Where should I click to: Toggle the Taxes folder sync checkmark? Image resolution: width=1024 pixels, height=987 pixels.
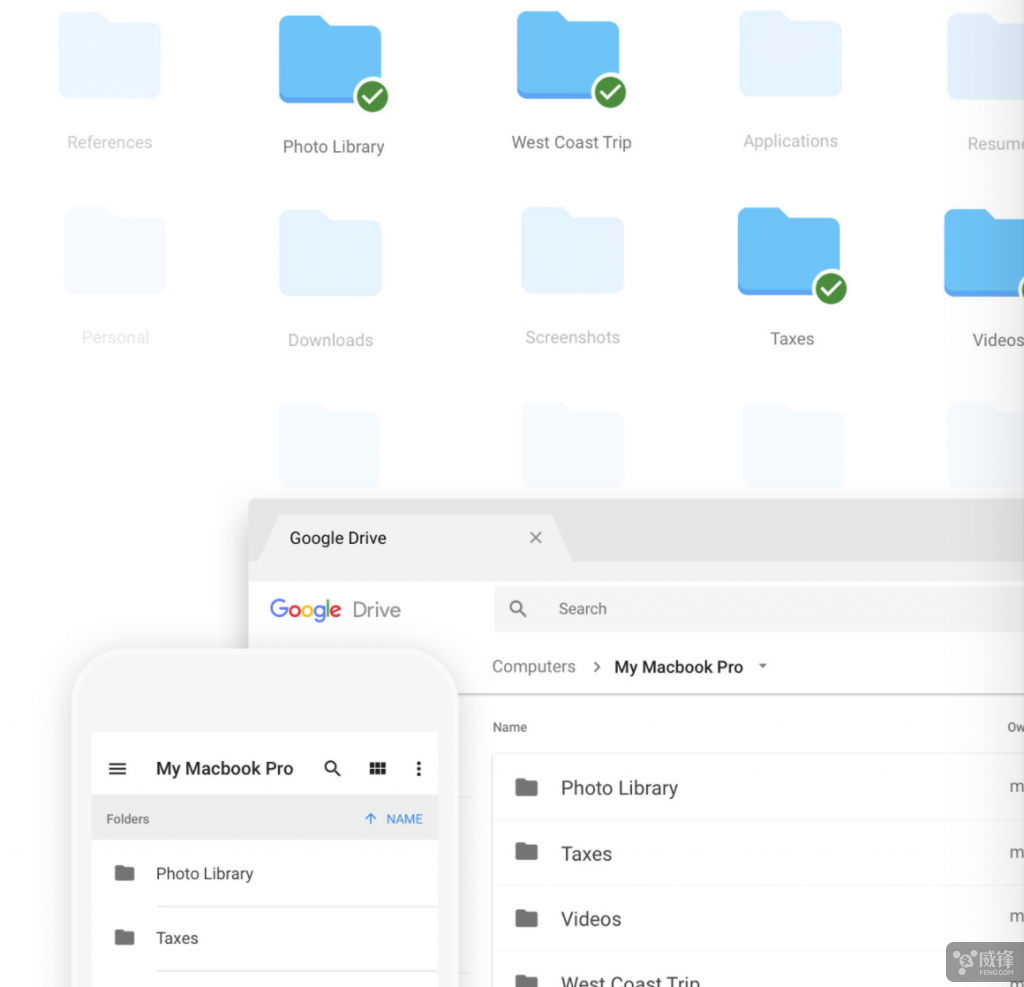(830, 290)
